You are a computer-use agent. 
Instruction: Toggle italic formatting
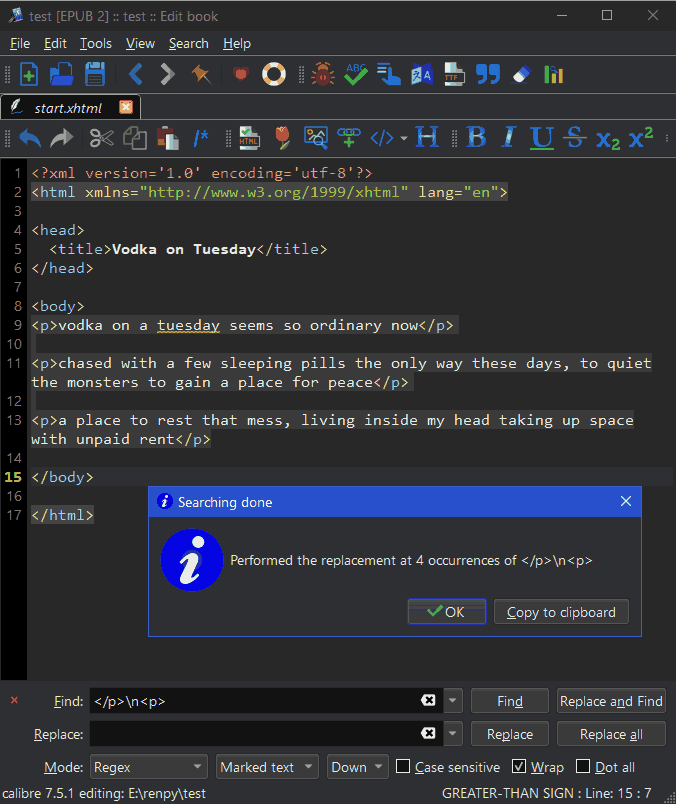[509, 137]
